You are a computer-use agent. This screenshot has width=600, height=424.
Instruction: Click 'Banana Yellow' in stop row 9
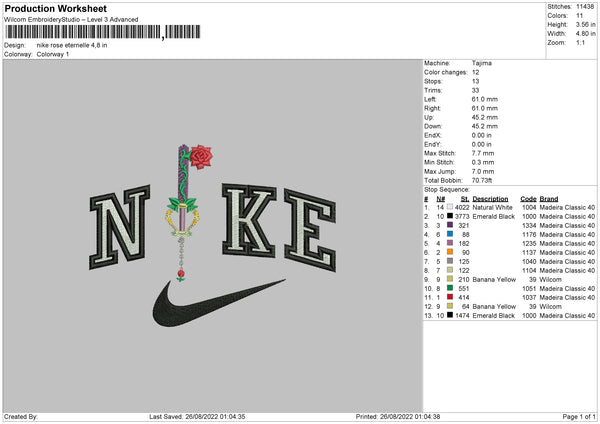pos(494,279)
